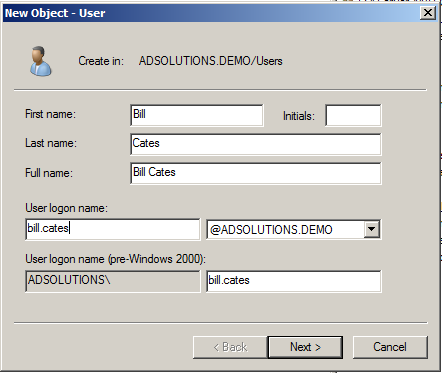Click the 'User logon name (pre-Windows 2000):' label

pos(116,259)
